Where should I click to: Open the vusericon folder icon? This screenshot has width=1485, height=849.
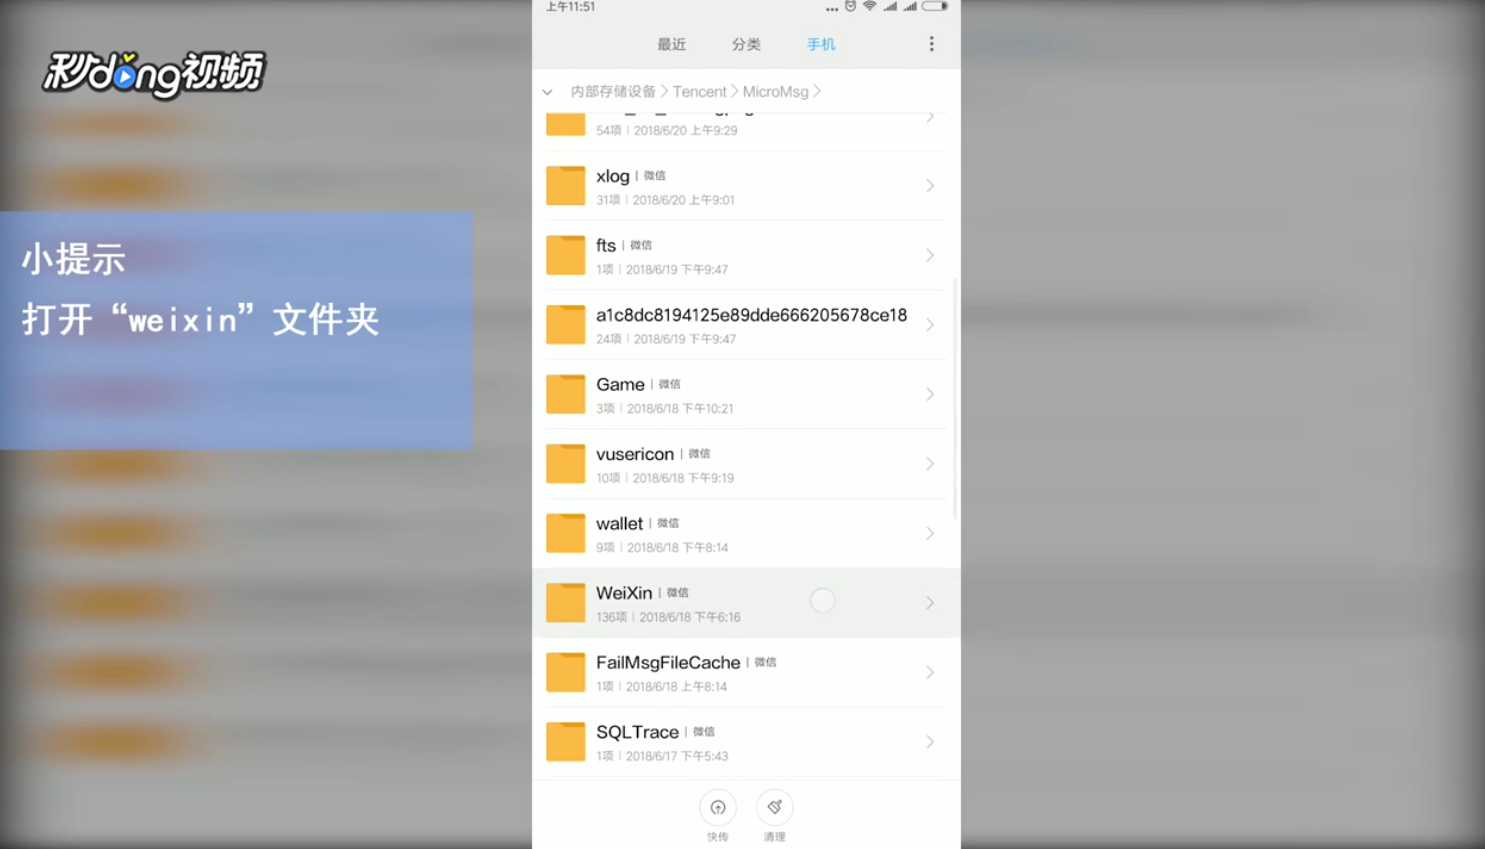[565, 464]
